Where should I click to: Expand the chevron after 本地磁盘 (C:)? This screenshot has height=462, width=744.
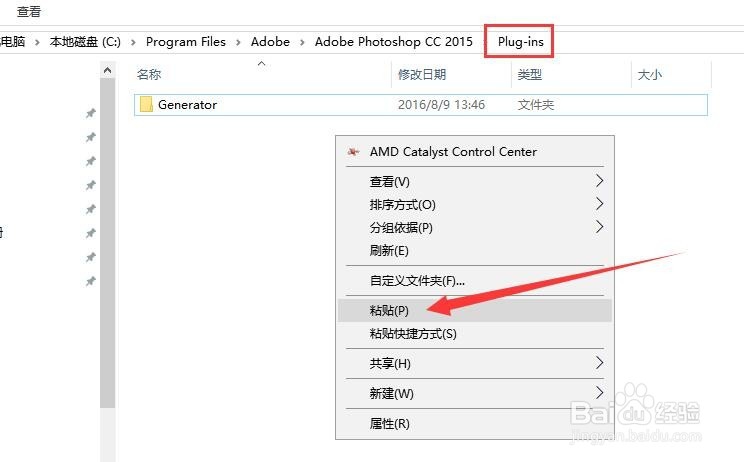pyautogui.click(x=133, y=42)
